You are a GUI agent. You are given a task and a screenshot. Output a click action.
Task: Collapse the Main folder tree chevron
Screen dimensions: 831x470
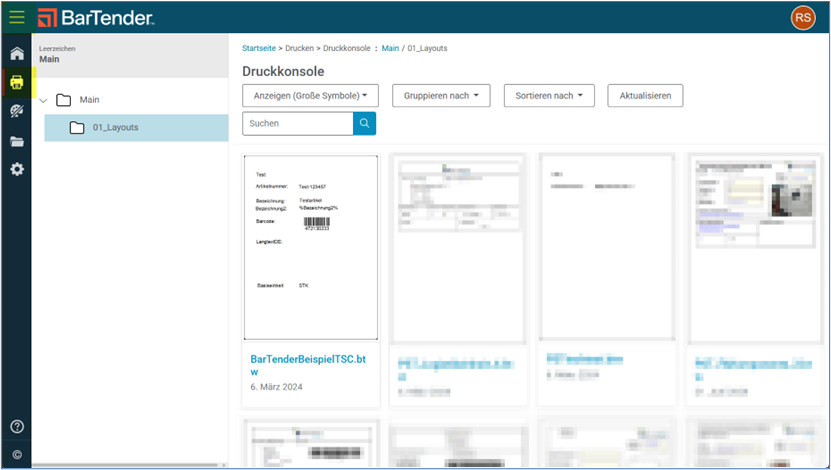coord(43,100)
